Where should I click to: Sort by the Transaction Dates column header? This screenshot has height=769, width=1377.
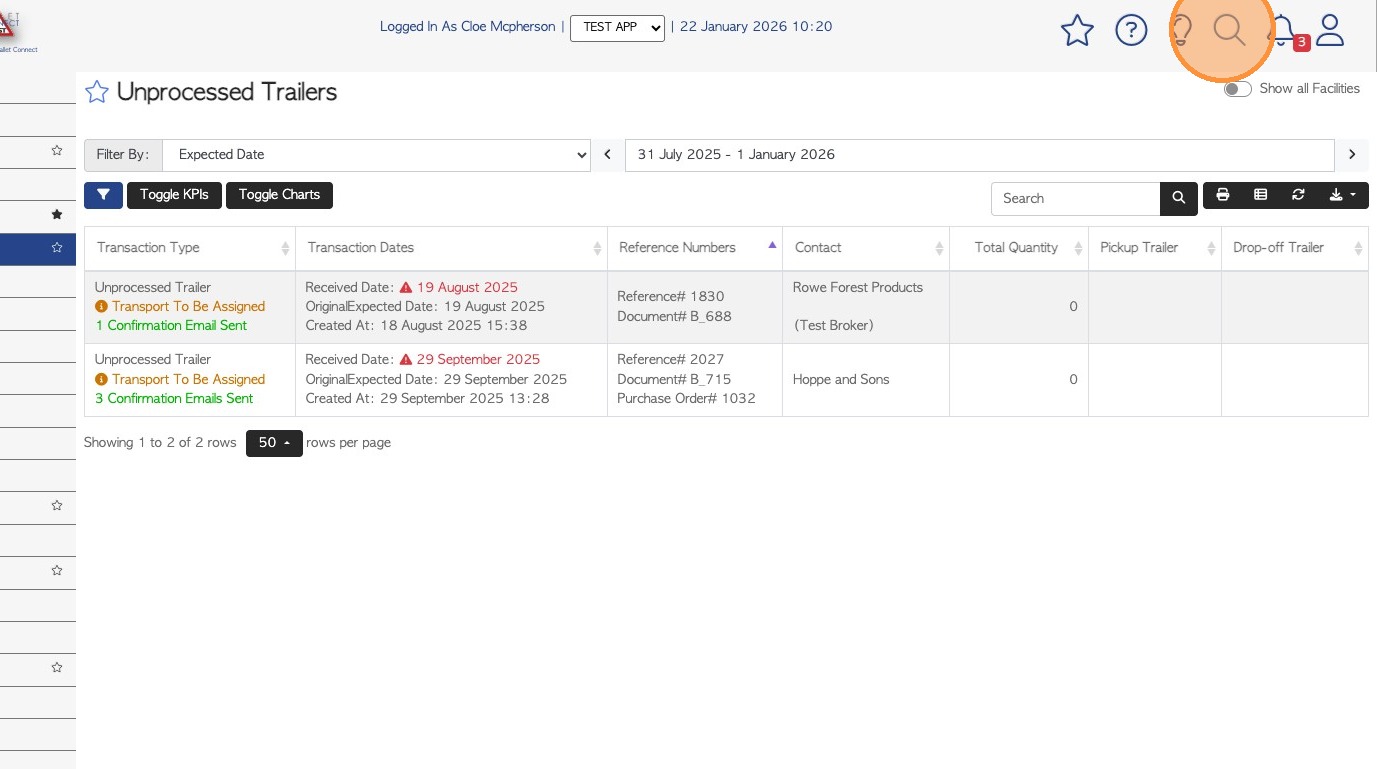pyautogui.click(x=452, y=248)
